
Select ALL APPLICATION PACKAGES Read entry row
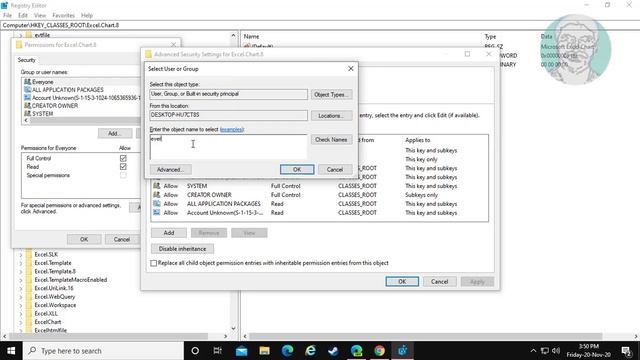click(x=319, y=204)
